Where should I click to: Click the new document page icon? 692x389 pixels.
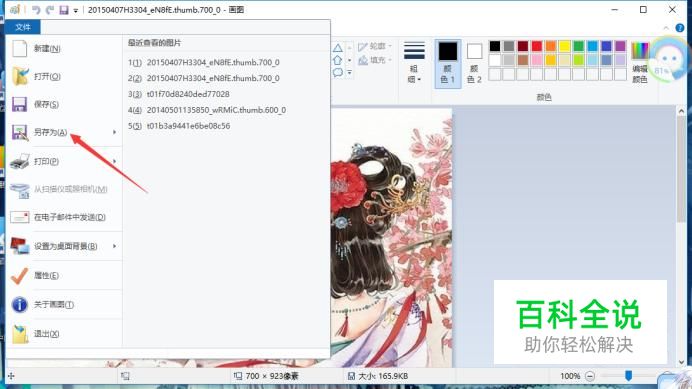pos(19,49)
